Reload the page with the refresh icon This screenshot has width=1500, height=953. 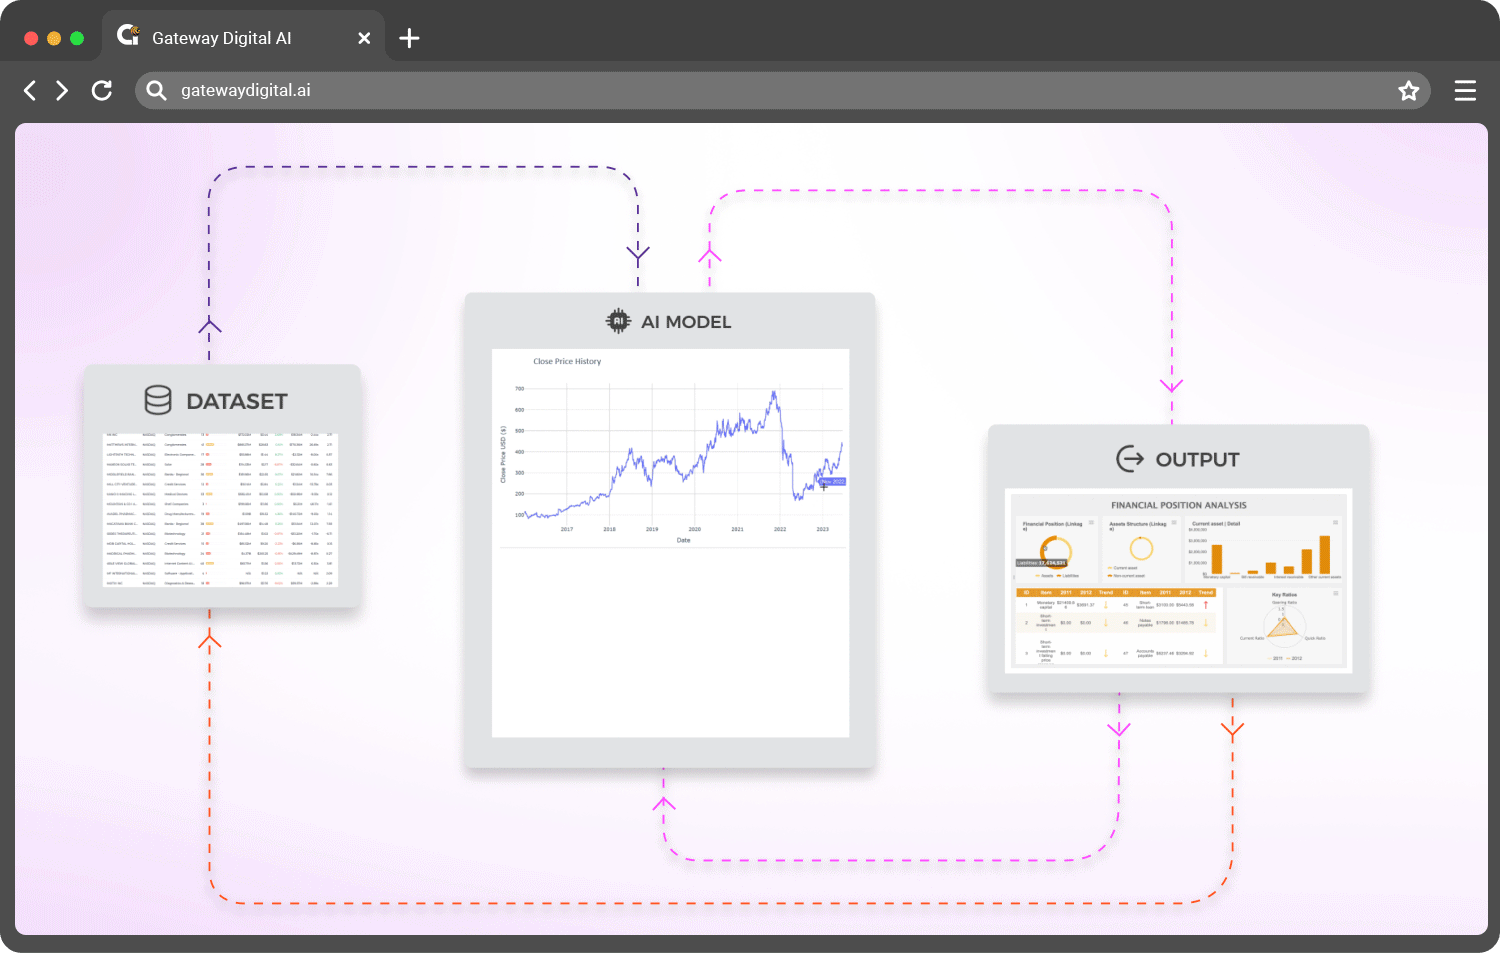click(102, 91)
